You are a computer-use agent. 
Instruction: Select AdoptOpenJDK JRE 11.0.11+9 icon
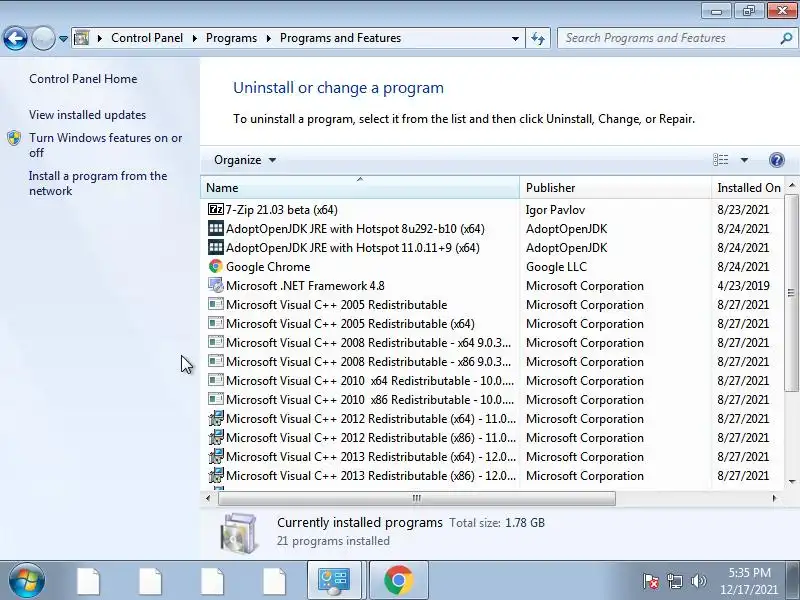coord(216,247)
